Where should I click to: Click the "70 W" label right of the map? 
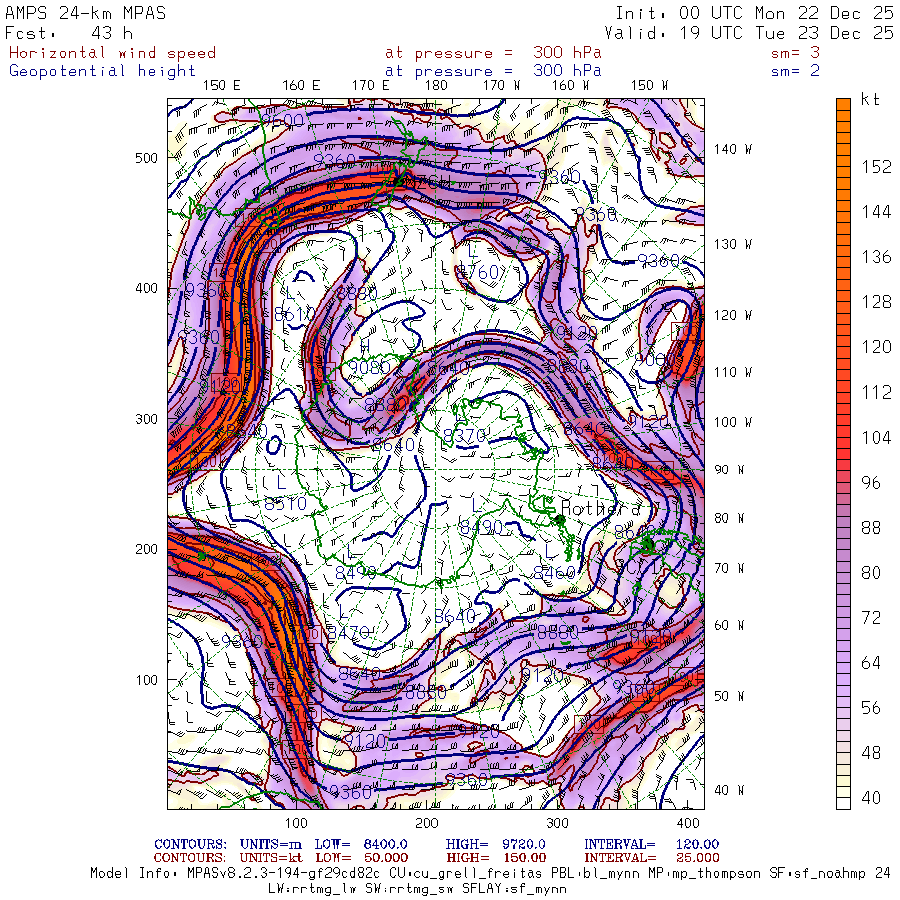click(729, 569)
